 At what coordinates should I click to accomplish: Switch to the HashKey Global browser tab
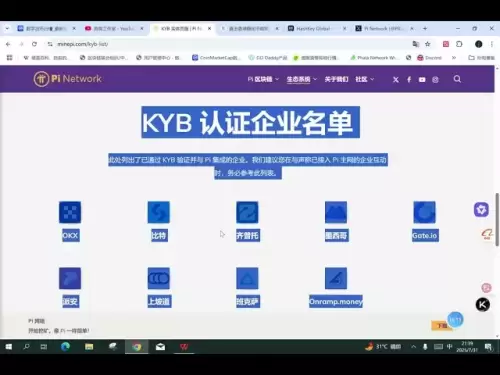(x=317, y=29)
